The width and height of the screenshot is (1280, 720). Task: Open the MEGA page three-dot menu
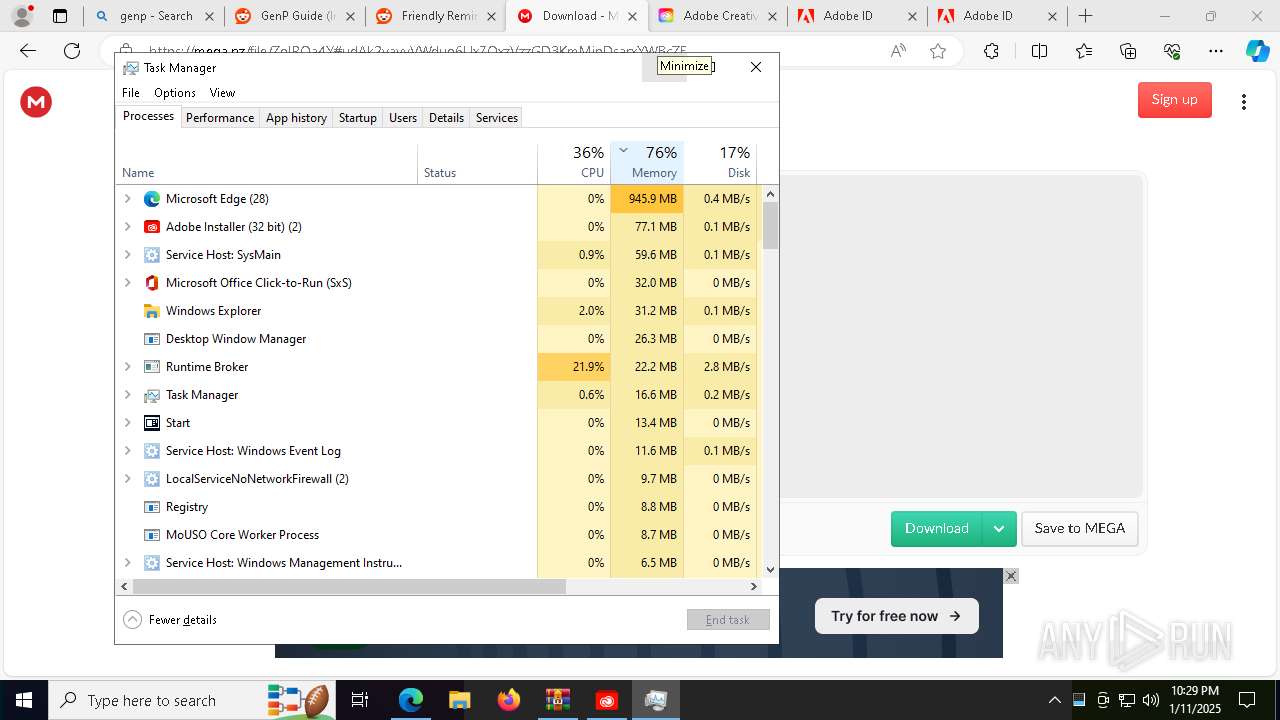(1243, 101)
